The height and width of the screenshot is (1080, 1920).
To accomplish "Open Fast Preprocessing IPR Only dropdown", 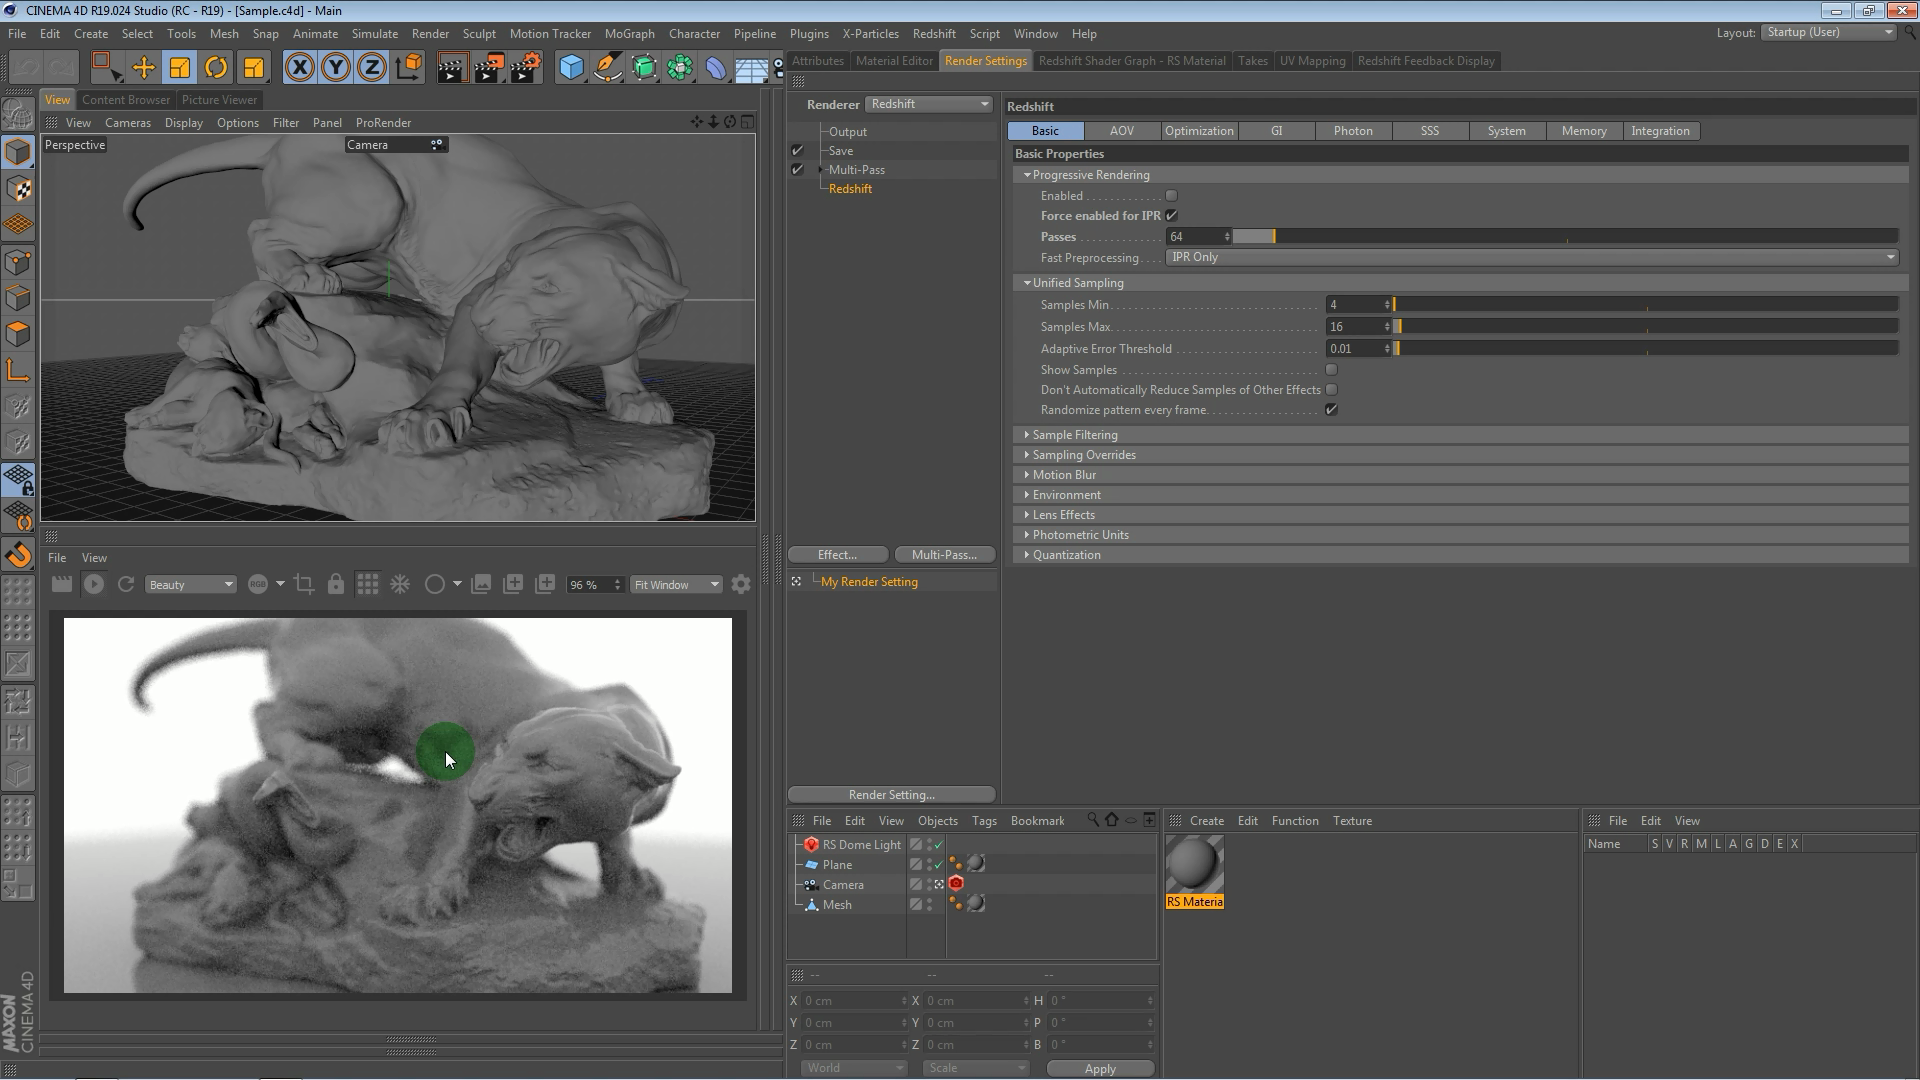I will pos(1532,258).
